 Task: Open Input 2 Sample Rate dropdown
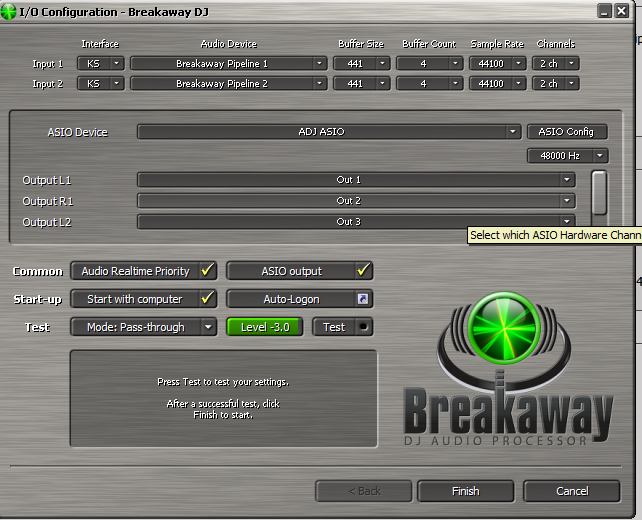(497, 84)
